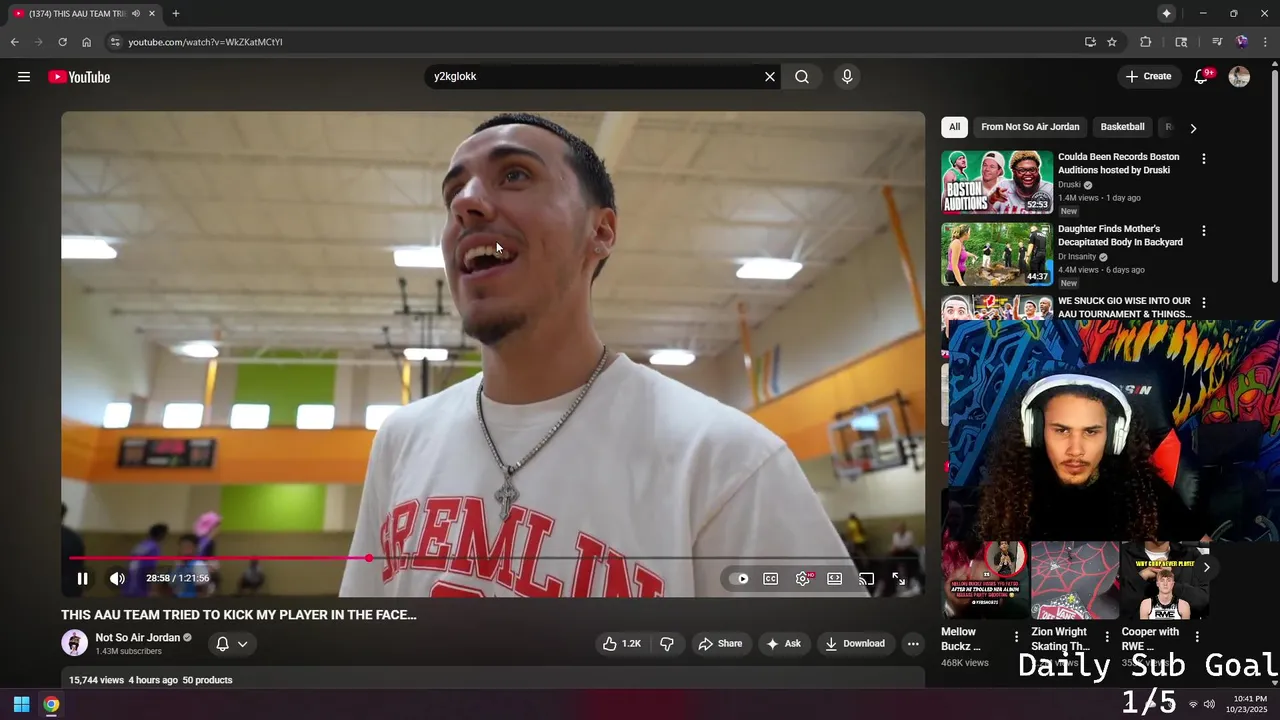Select the Basketball filter chip
The image size is (1280, 720).
pyautogui.click(x=1122, y=127)
